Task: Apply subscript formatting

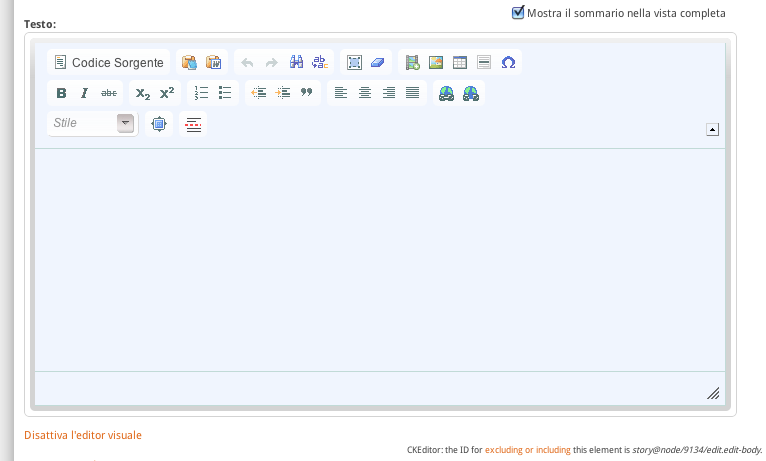Action: coord(143,93)
